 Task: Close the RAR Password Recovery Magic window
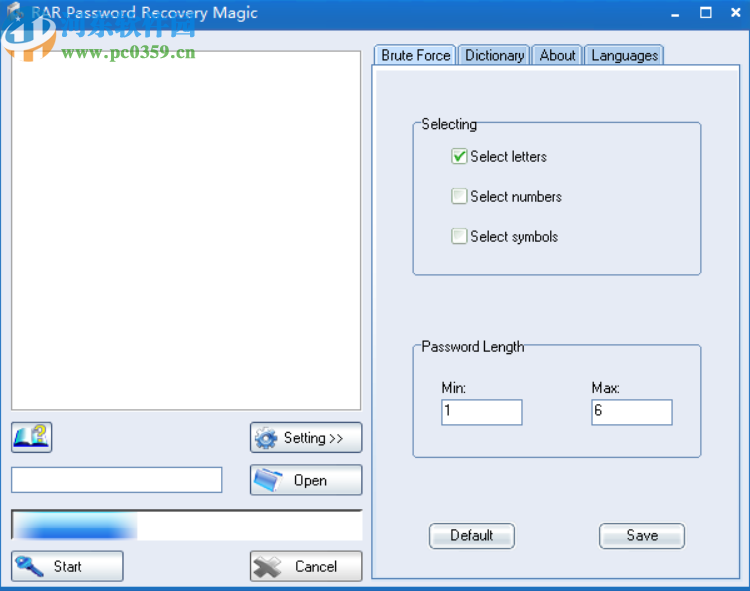[736, 13]
